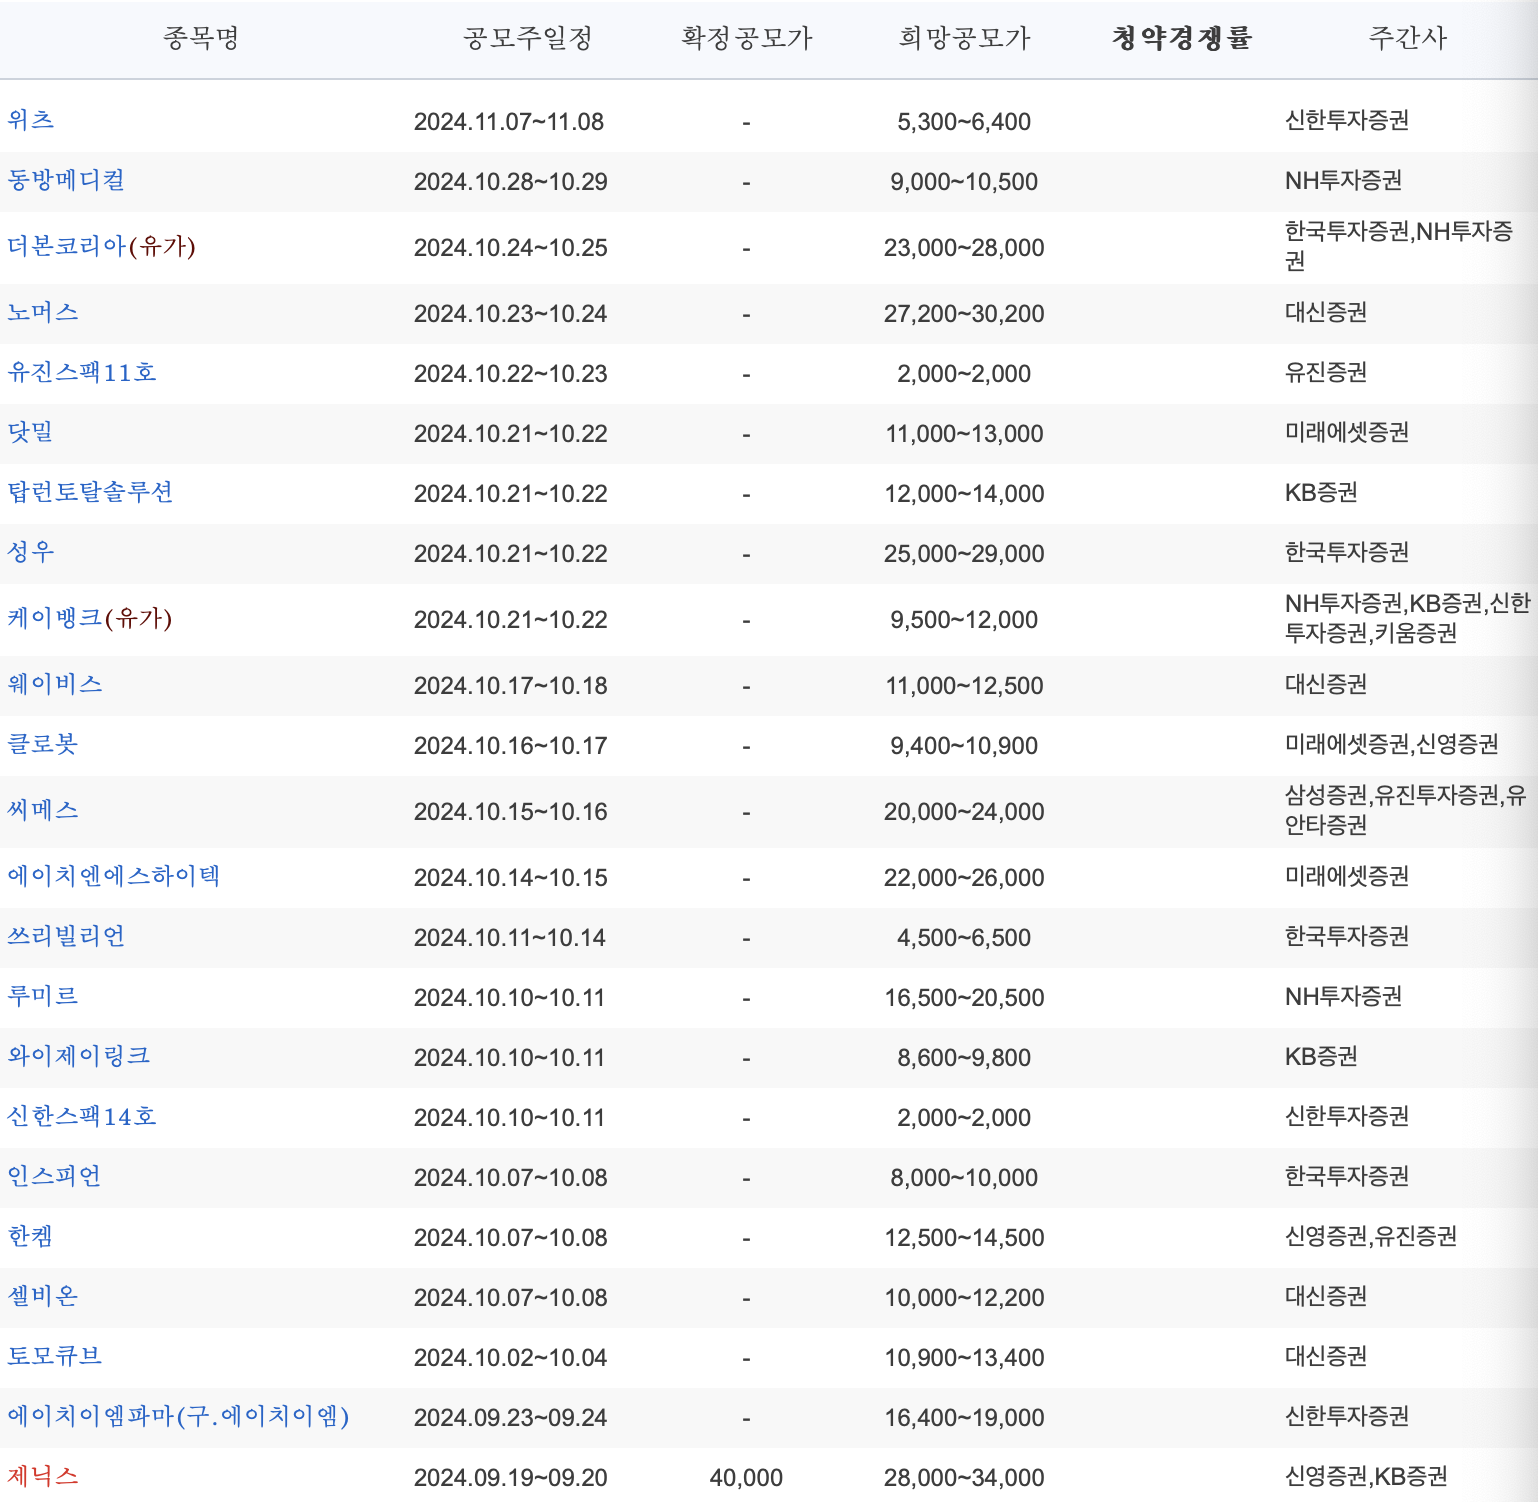Image resolution: width=1538 pixels, height=1502 pixels.
Task: Select the 클로봇 link
Action: click(x=43, y=744)
